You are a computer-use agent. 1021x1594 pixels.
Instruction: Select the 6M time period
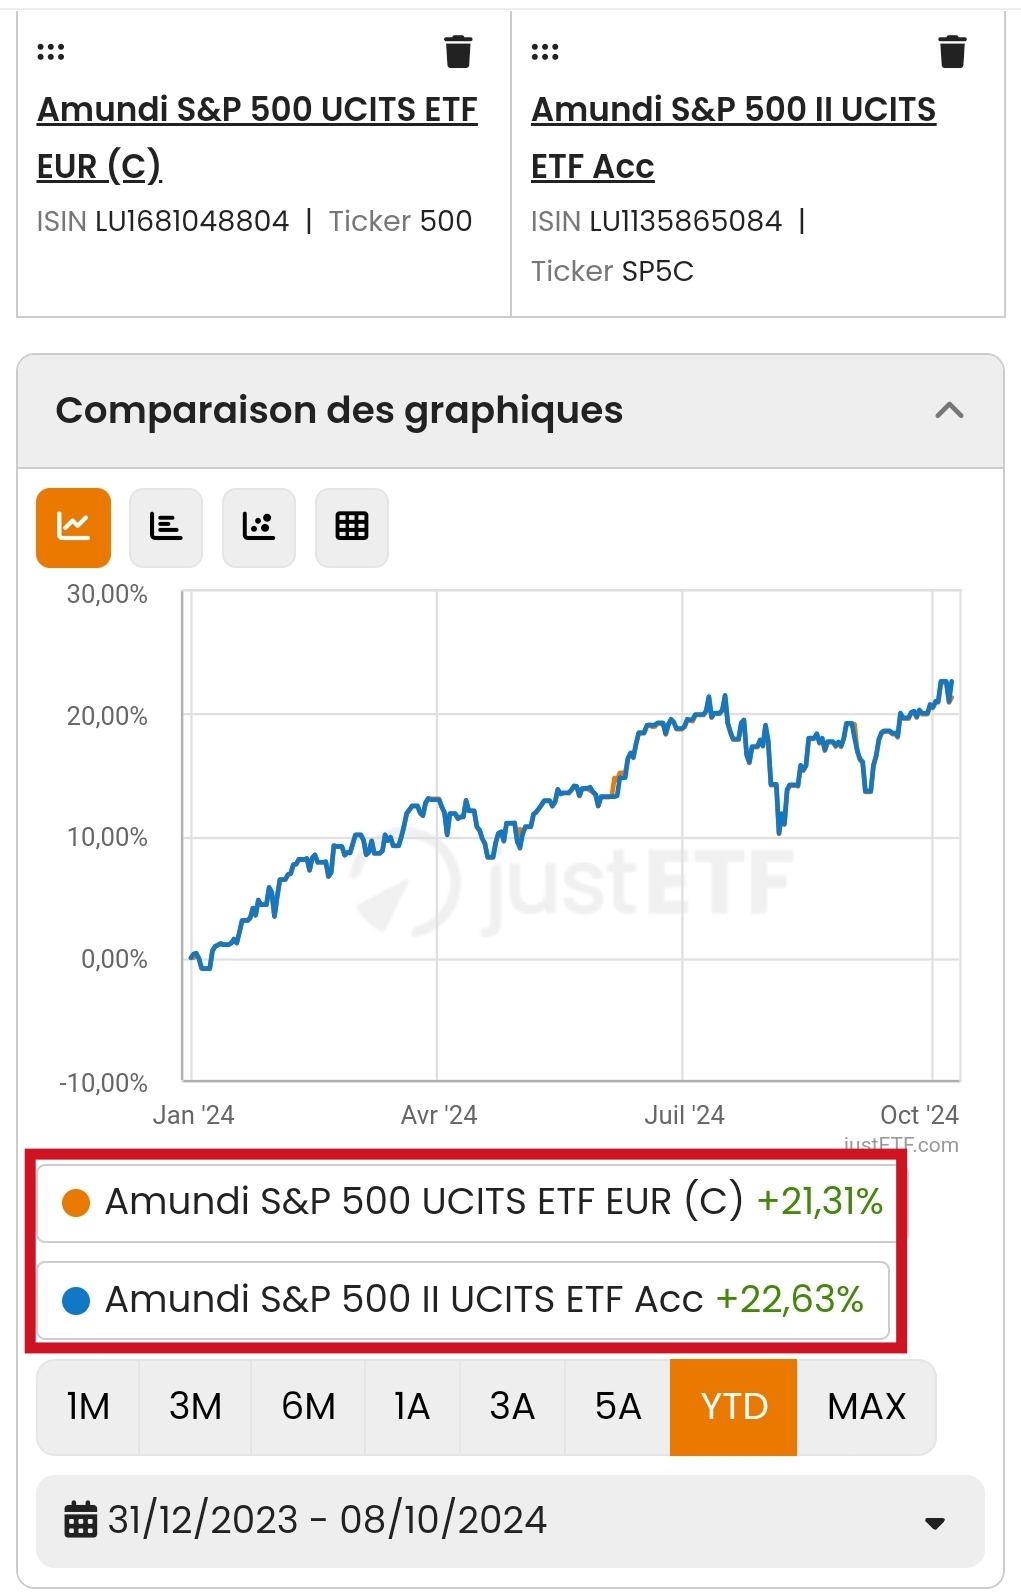(308, 1407)
